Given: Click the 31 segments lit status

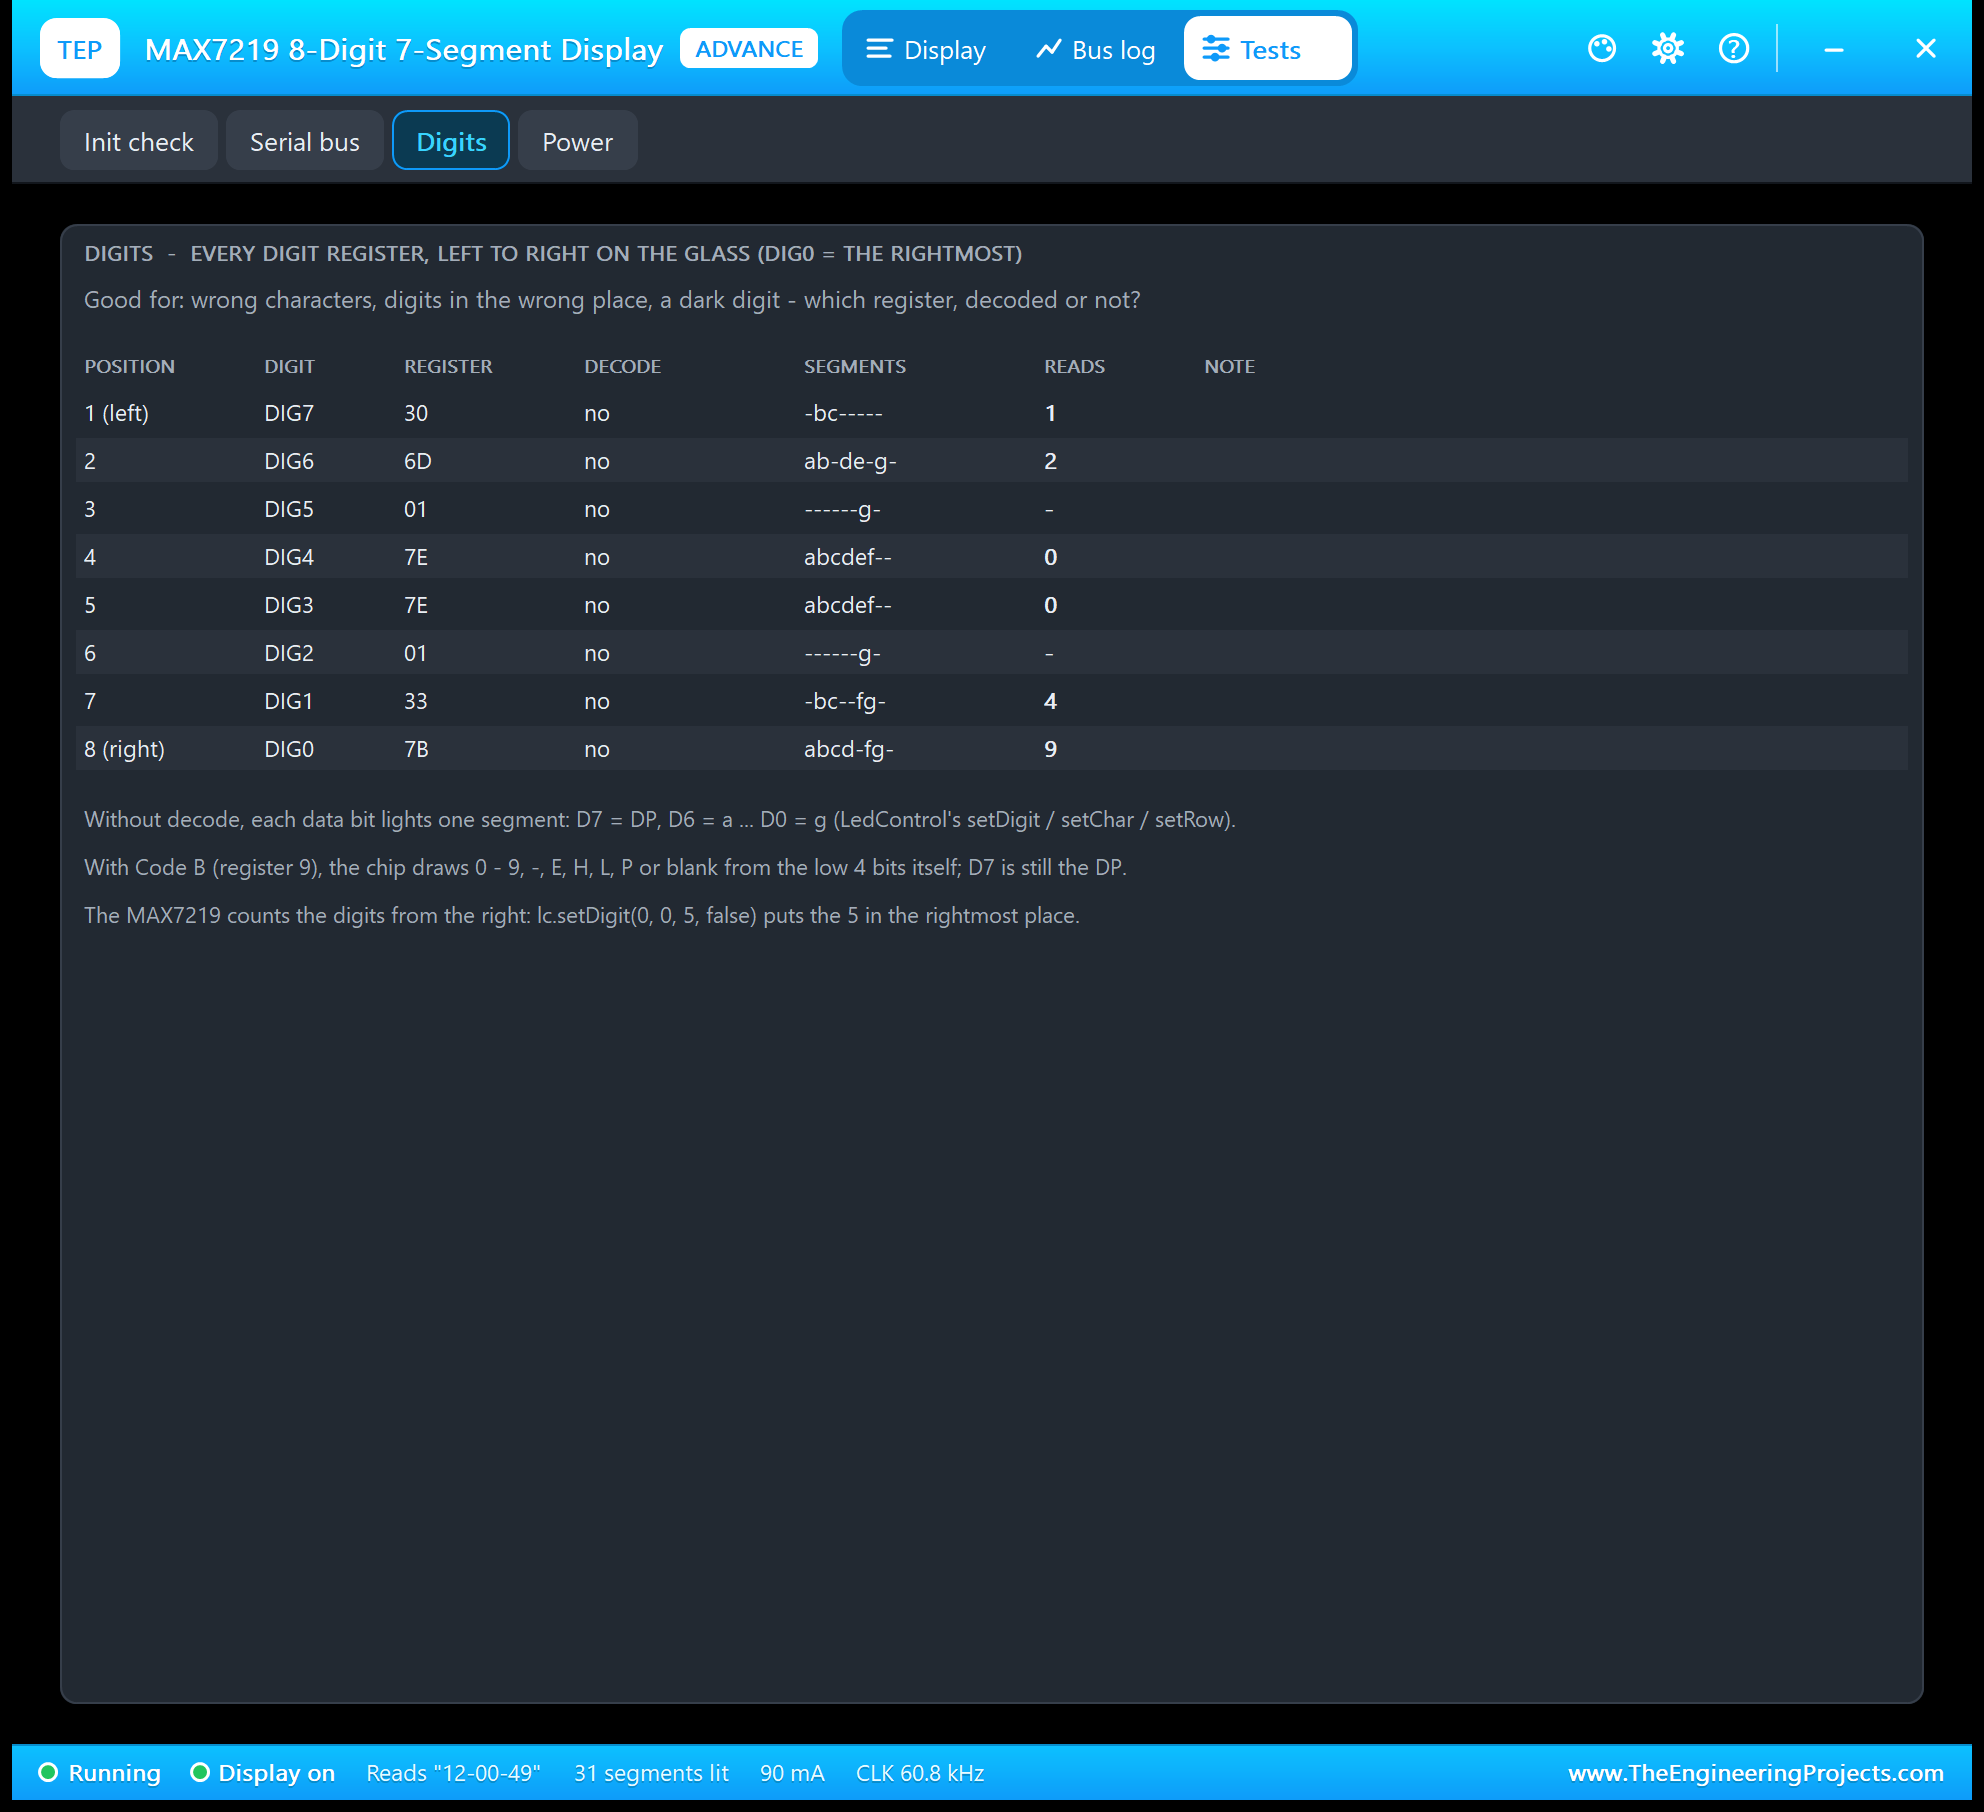Looking at the screenshot, I should [651, 1773].
